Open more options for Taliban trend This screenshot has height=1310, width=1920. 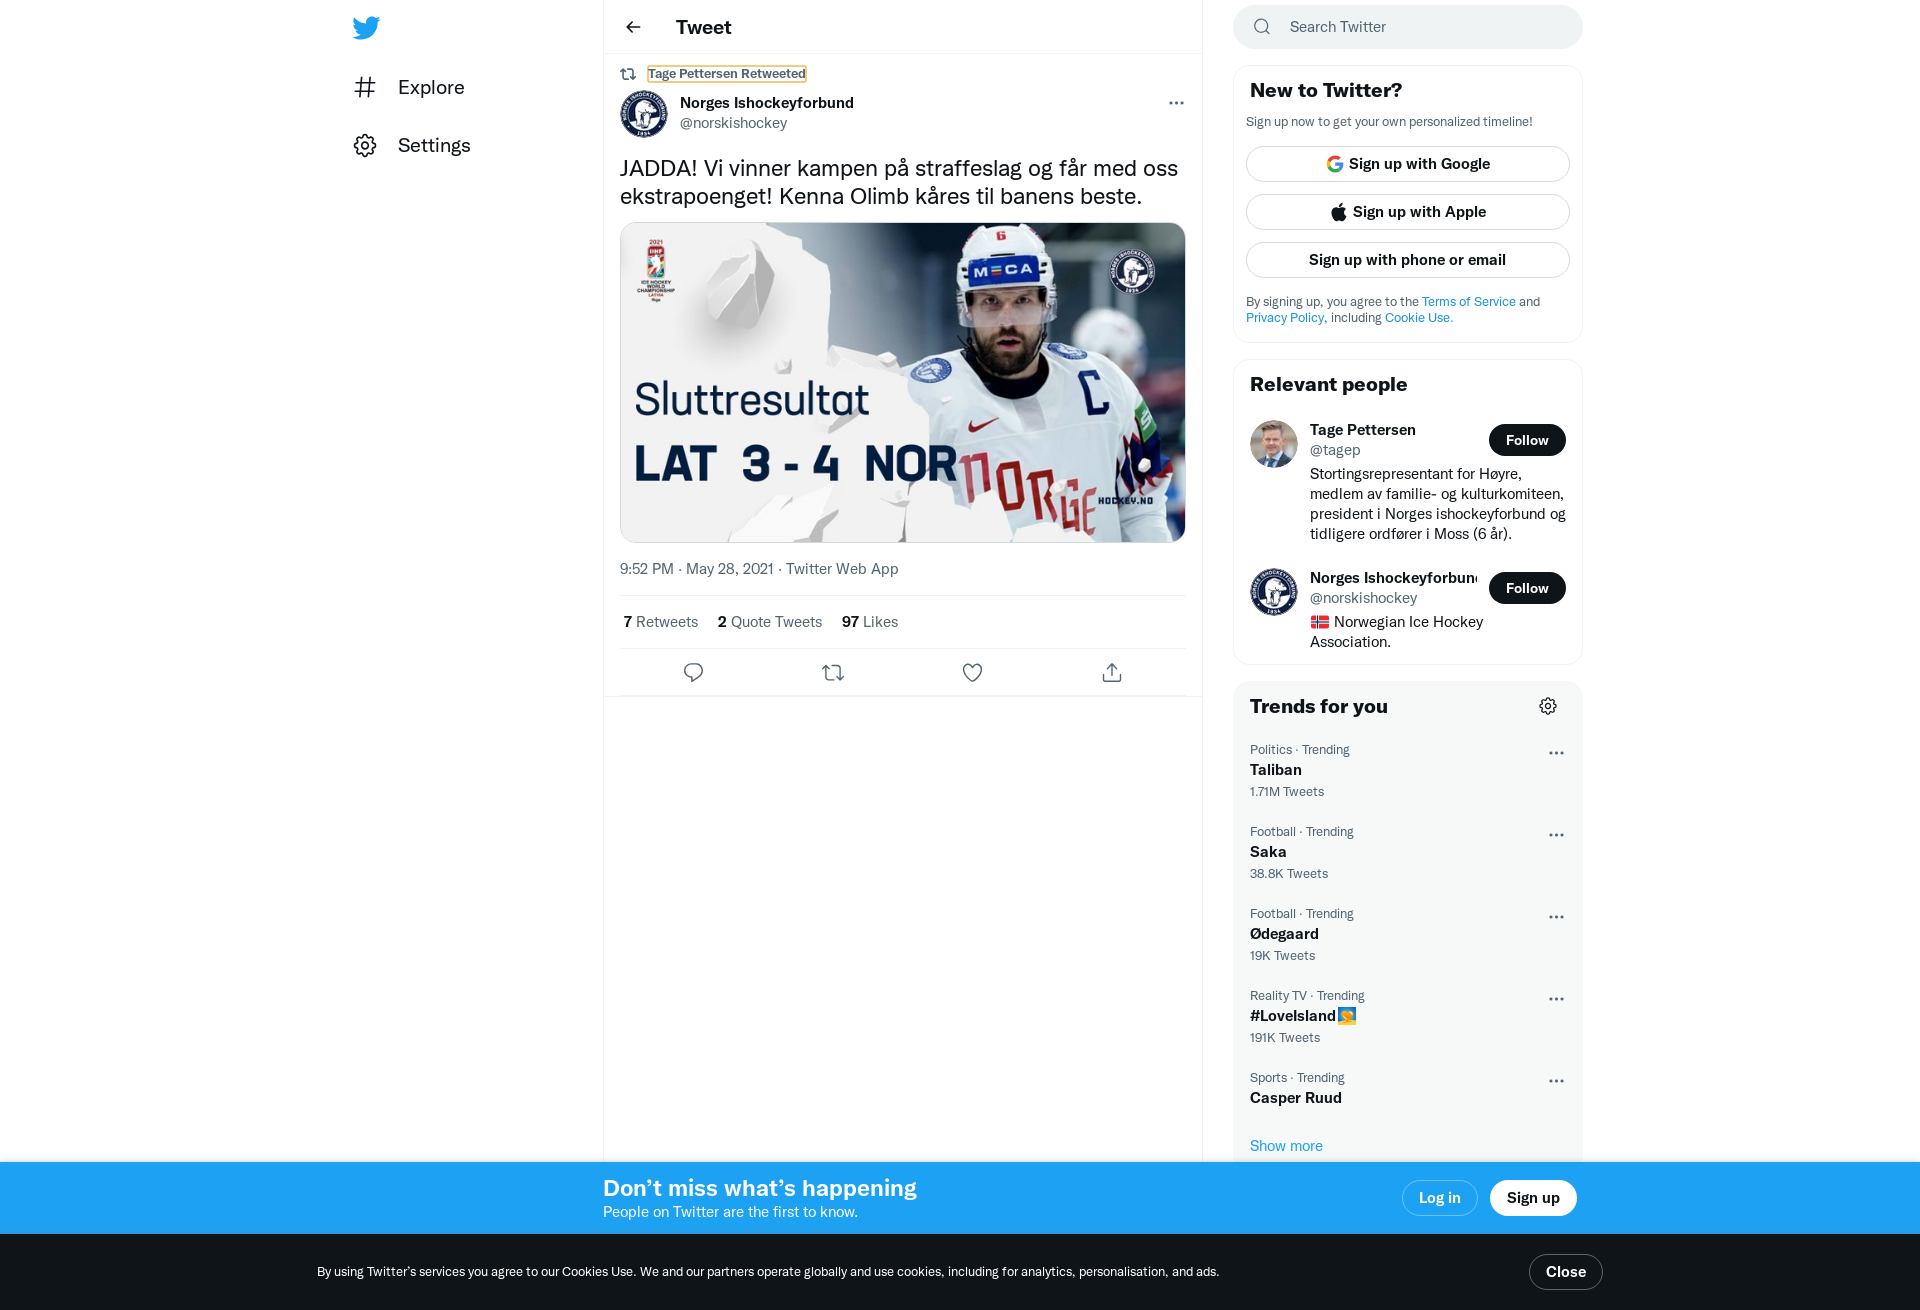[x=1556, y=753]
